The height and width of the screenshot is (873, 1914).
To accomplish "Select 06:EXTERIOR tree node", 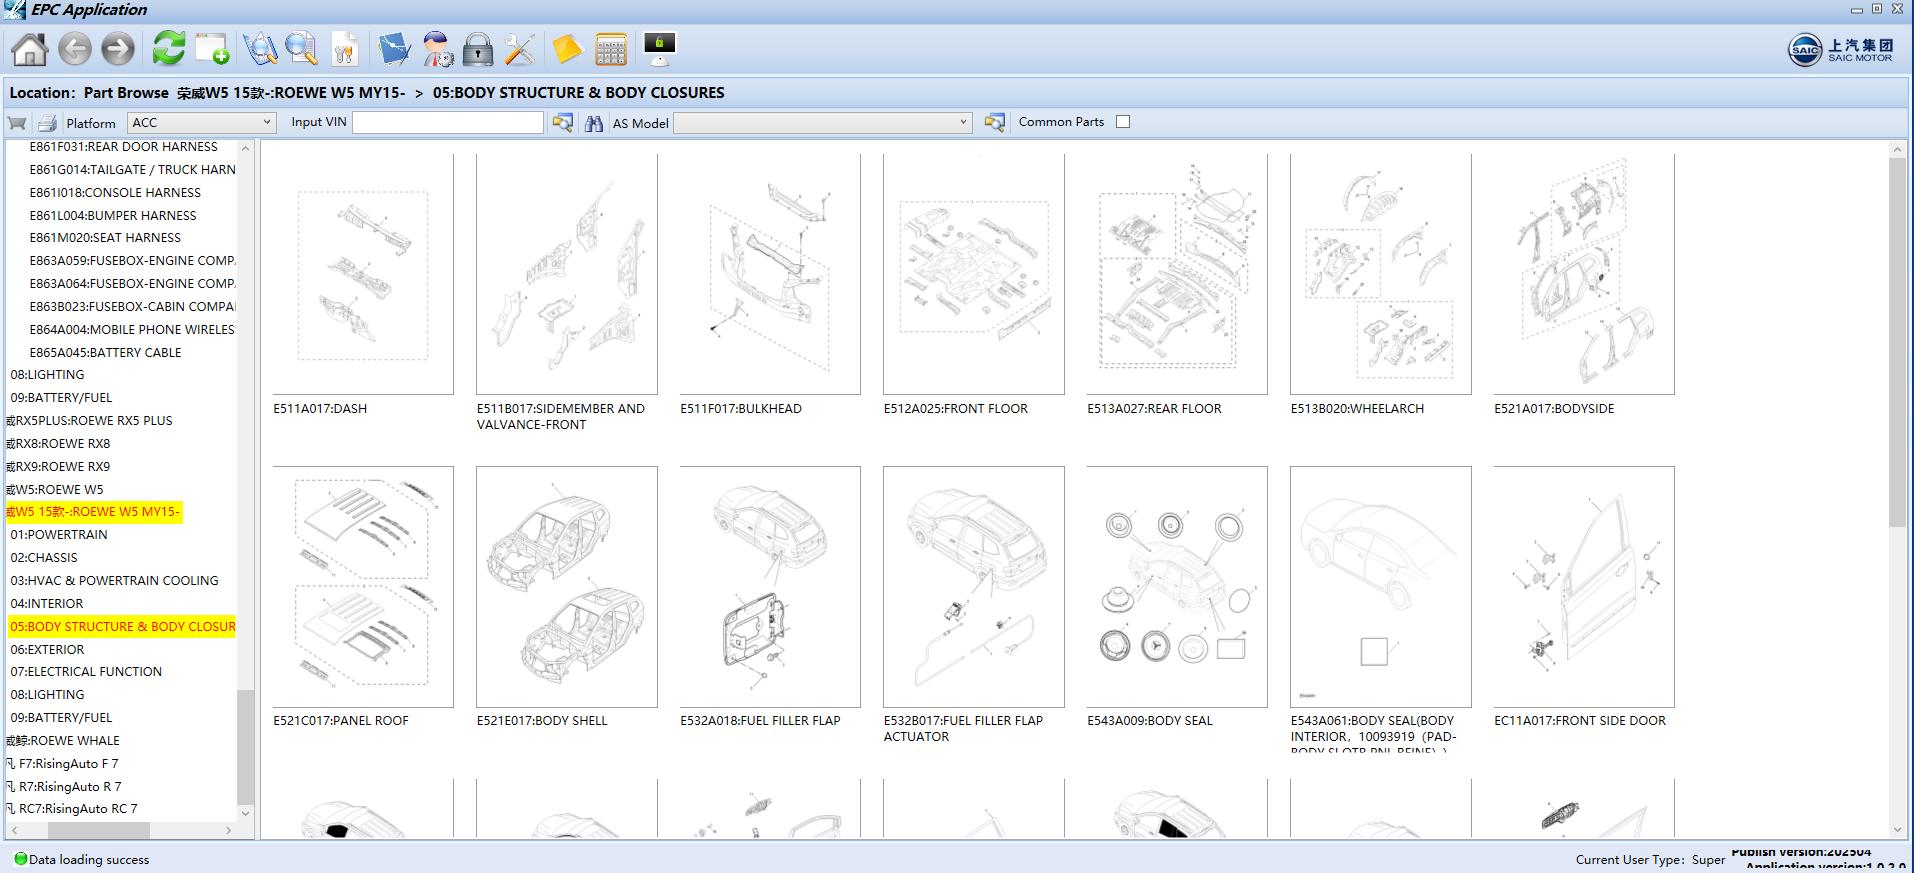I will tap(47, 650).
